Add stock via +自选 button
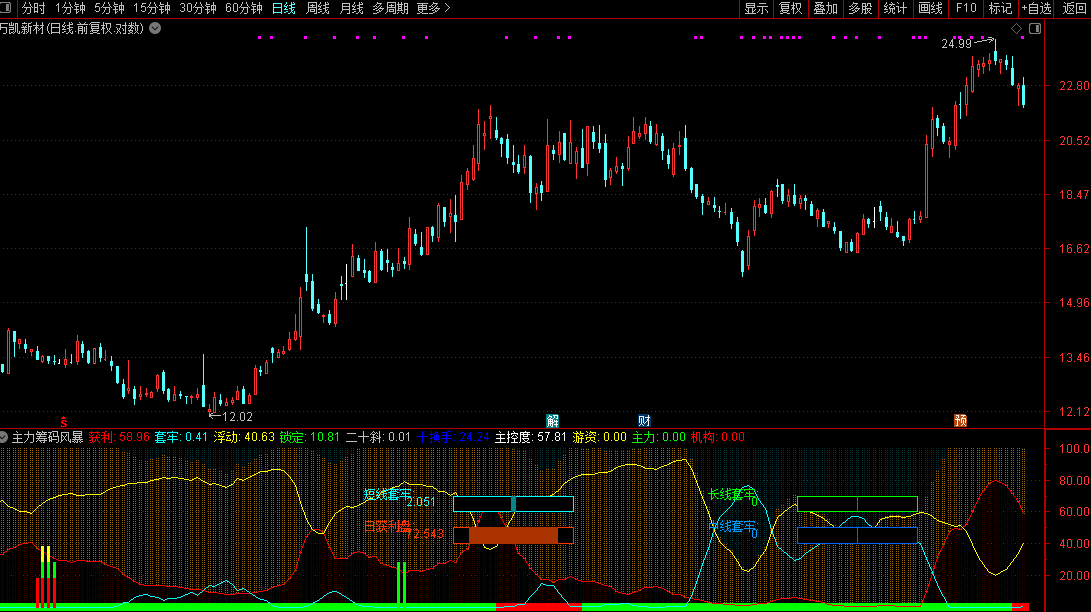 (1036, 8)
